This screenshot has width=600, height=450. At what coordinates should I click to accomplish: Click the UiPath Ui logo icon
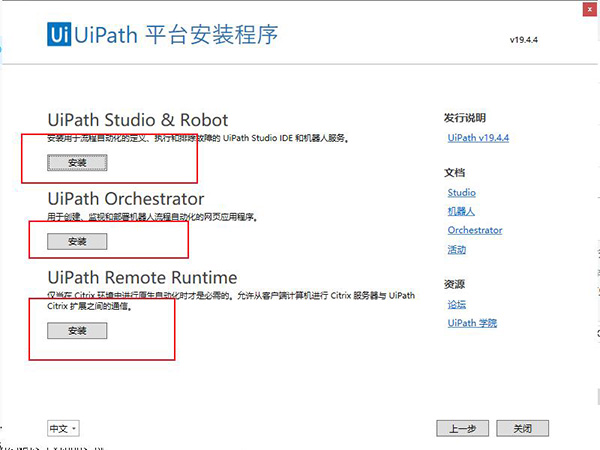click(59, 34)
